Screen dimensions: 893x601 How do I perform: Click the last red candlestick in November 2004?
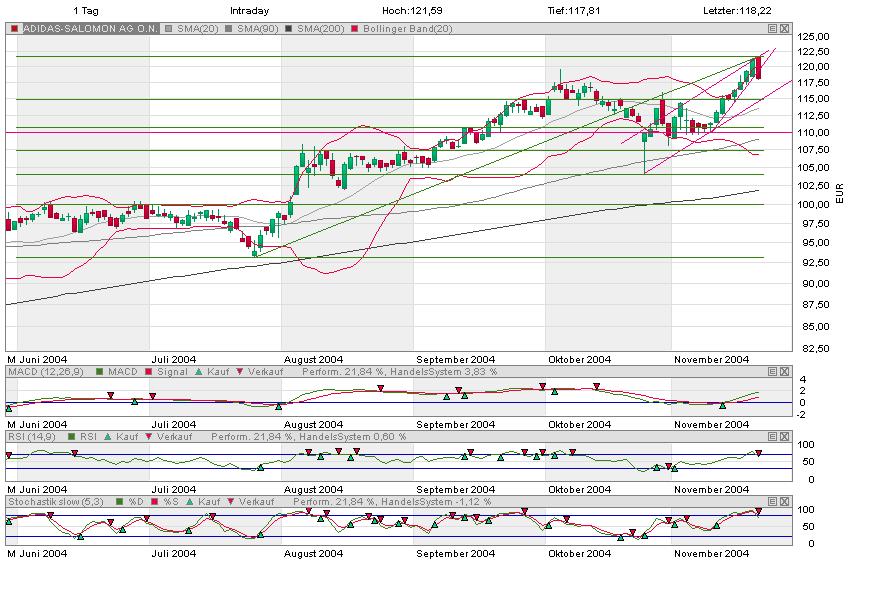pyautogui.click(x=759, y=68)
